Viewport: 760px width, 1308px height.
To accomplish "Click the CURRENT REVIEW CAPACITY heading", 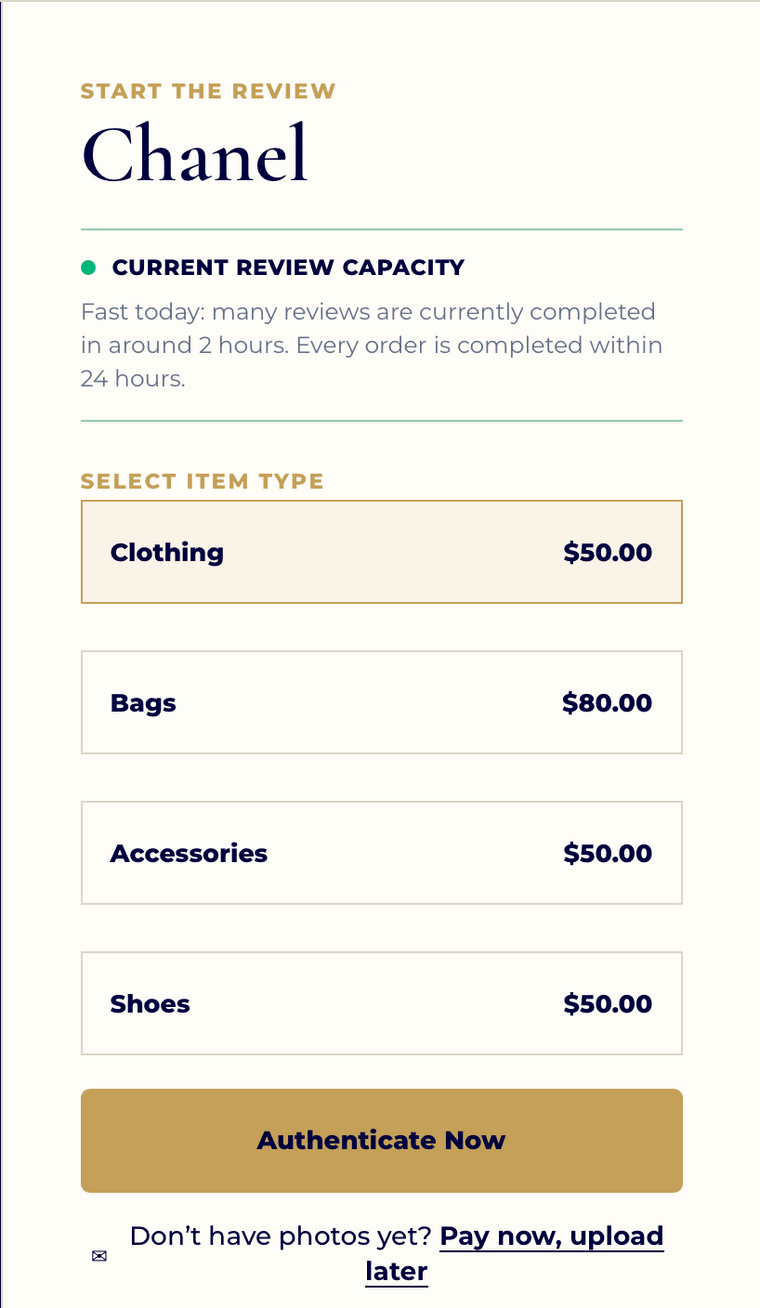I will pyautogui.click(x=288, y=267).
